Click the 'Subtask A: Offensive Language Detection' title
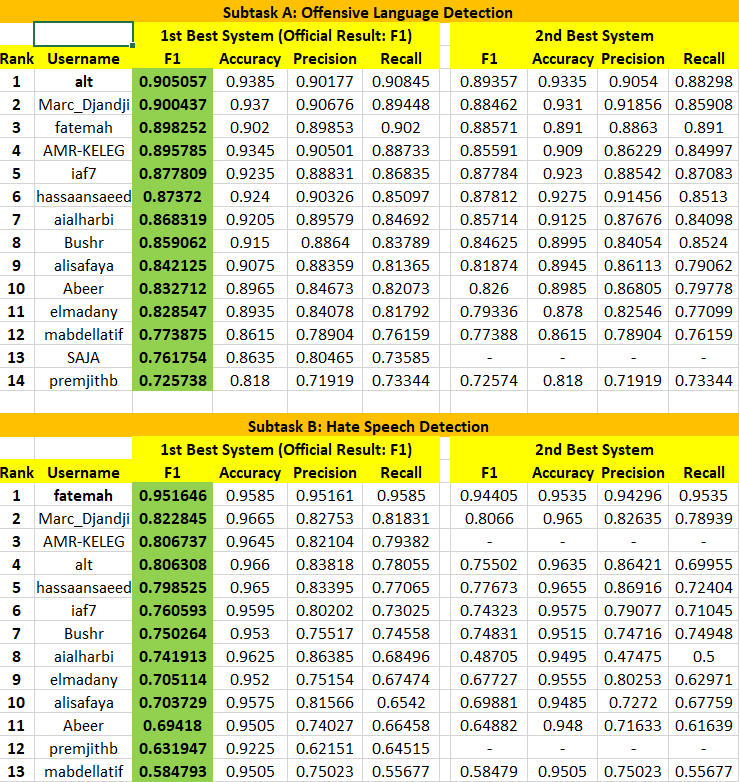The image size is (739, 782). point(368,12)
